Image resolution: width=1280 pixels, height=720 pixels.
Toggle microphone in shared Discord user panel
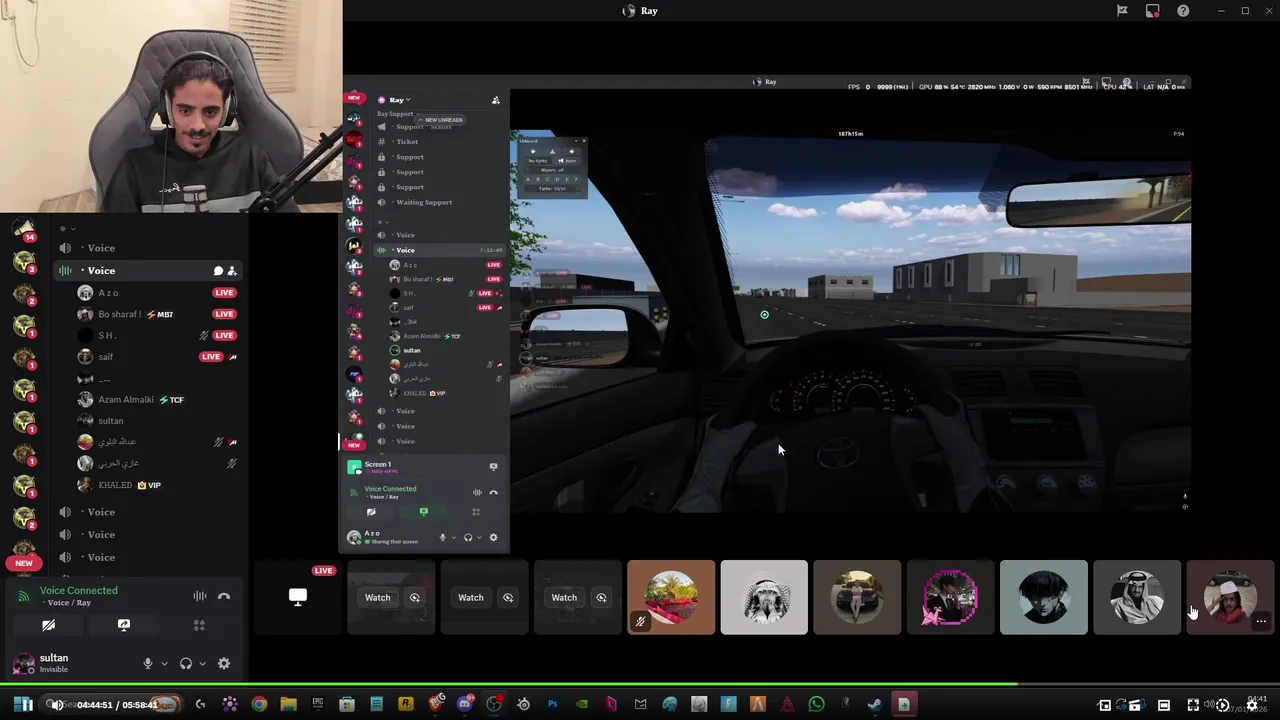click(x=443, y=538)
